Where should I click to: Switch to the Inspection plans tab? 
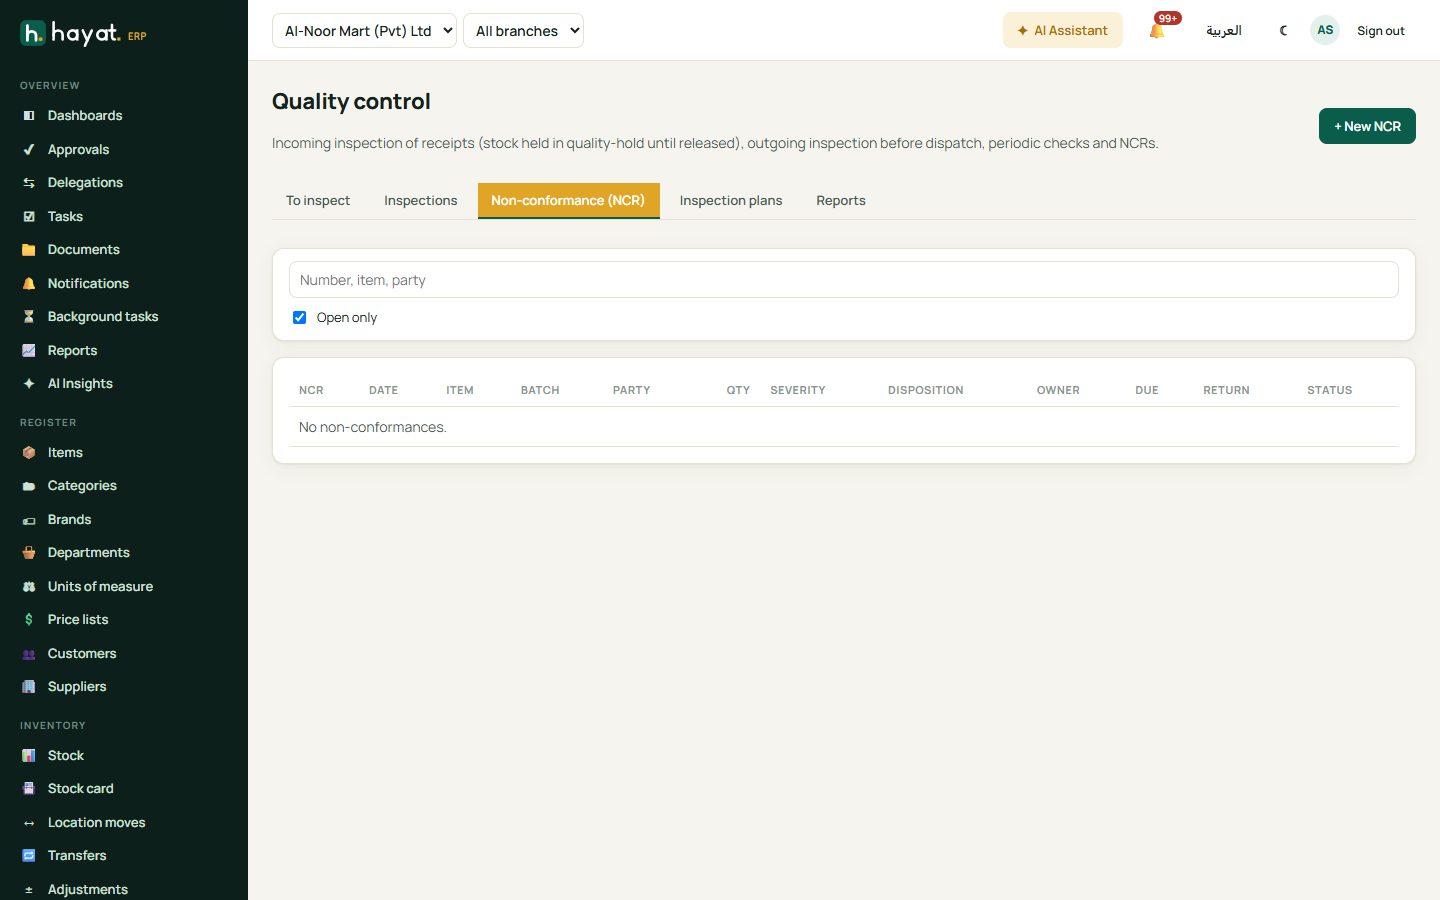coord(731,201)
